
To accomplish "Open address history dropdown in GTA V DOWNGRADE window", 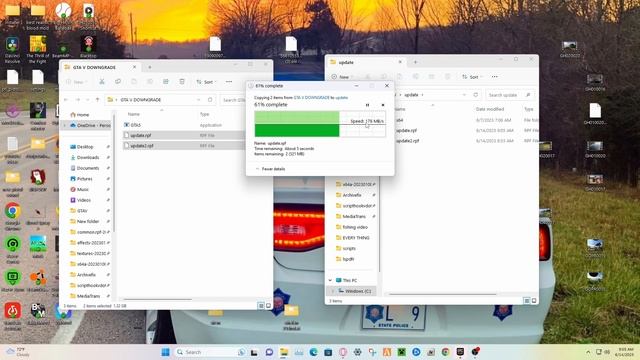I will tap(198, 100).
